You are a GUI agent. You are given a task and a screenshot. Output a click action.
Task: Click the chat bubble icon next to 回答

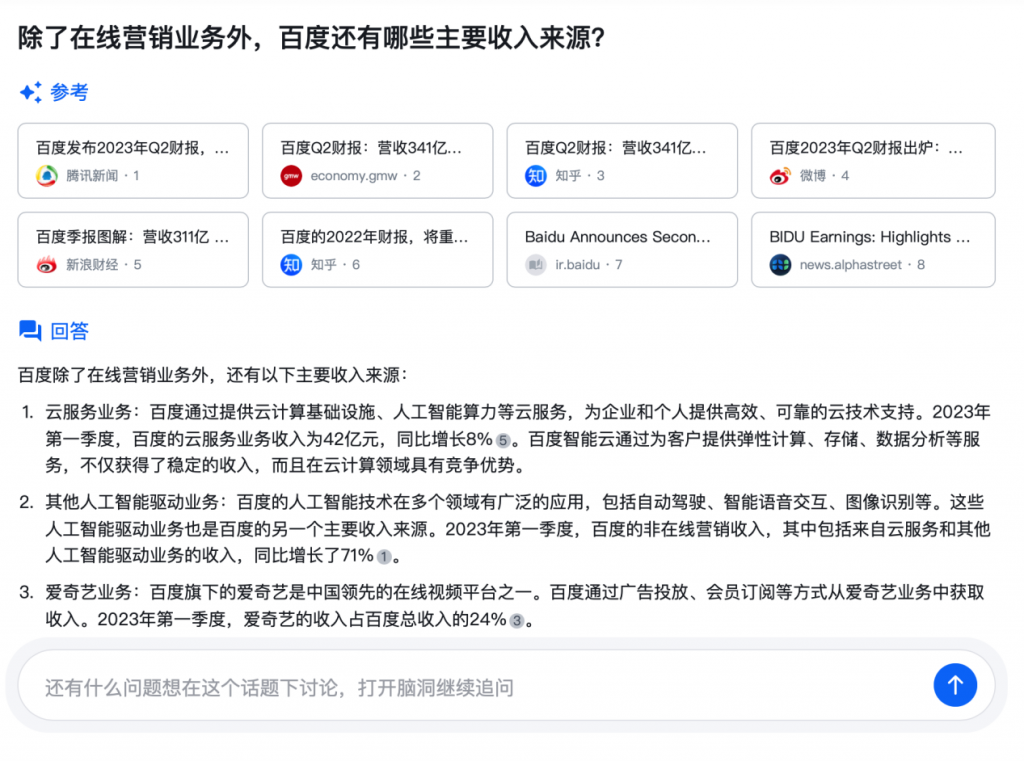pos(30,331)
